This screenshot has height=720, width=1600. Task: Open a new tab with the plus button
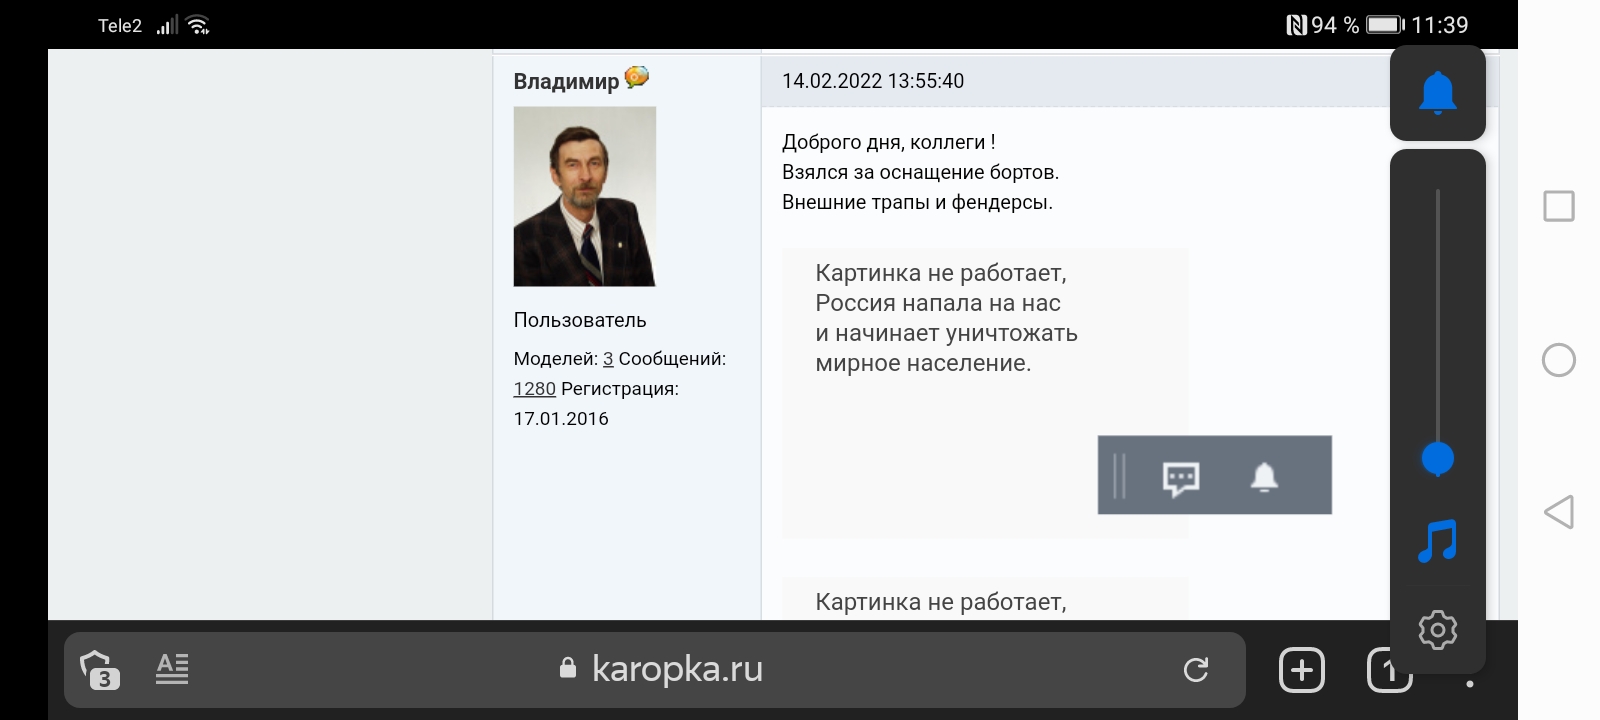point(1301,670)
